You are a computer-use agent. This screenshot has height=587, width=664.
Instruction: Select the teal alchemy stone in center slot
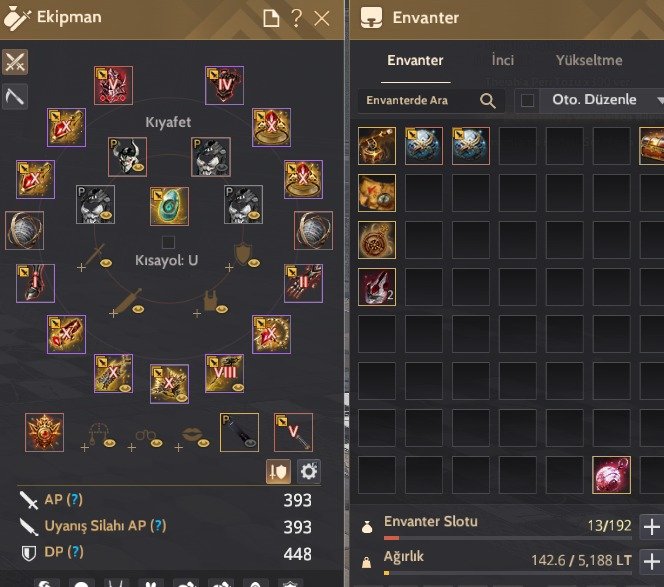pos(169,206)
